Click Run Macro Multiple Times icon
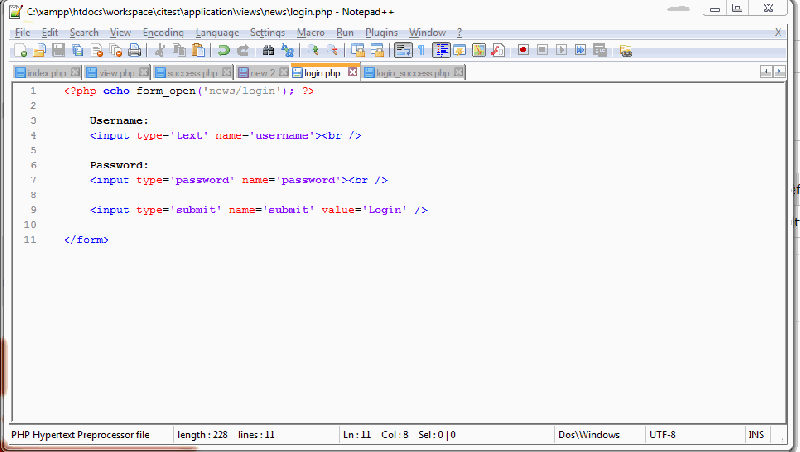The image size is (800, 452). tap(581, 50)
